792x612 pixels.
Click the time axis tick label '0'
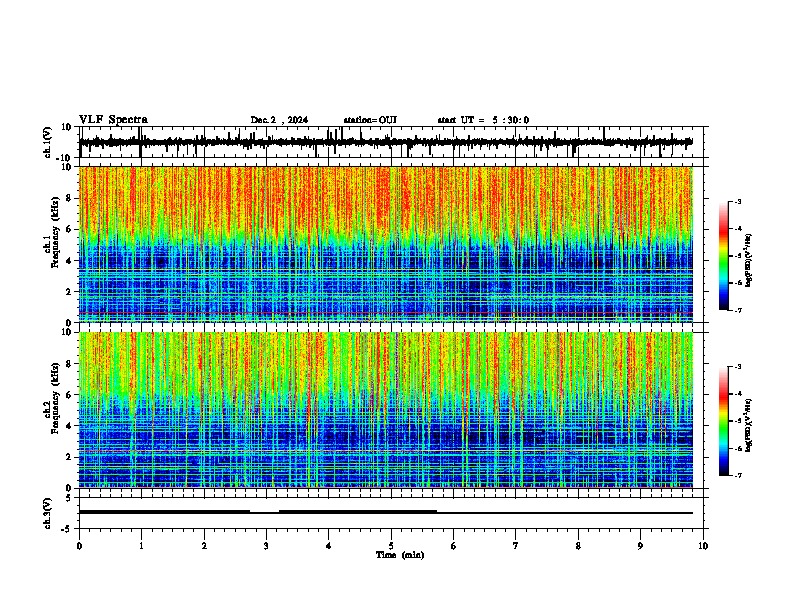79,546
